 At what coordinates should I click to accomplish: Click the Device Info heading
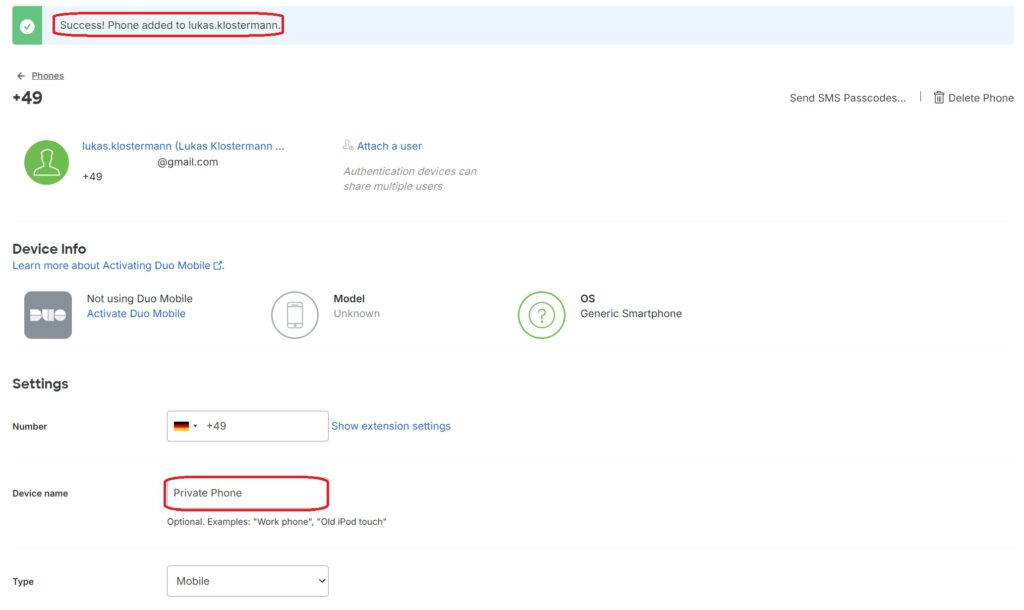pos(49,249)
